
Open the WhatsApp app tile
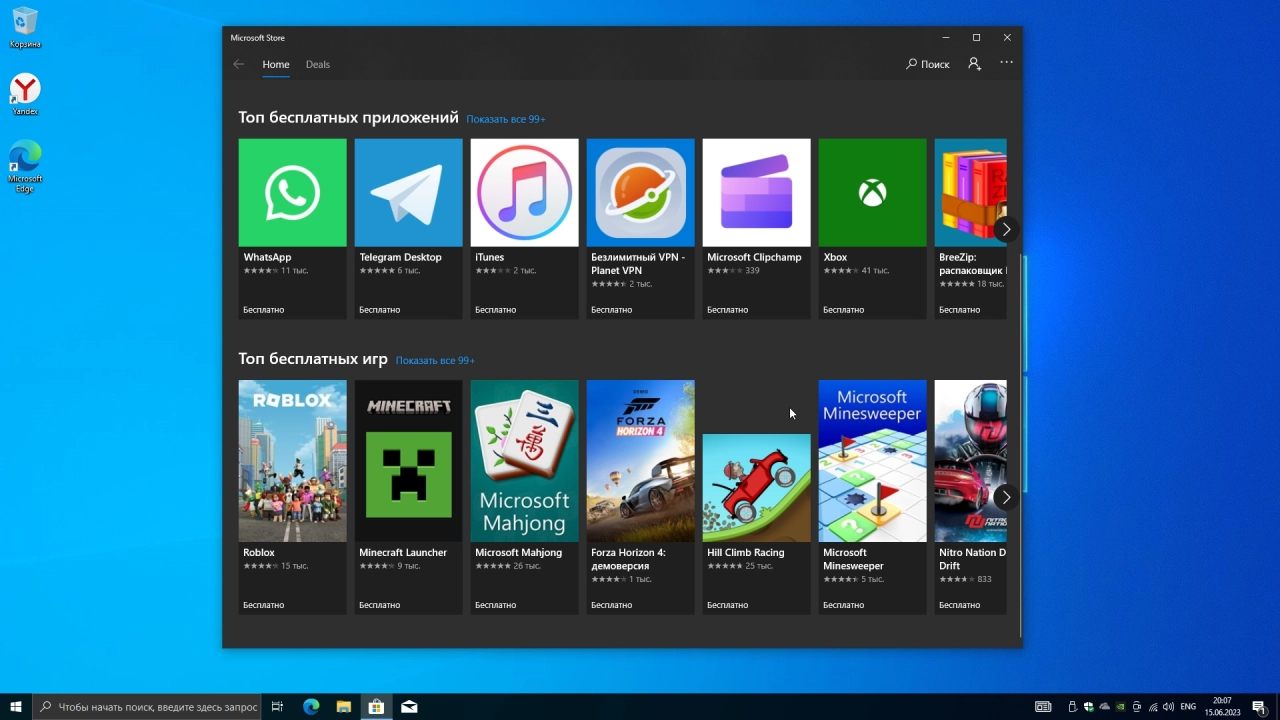292,229
